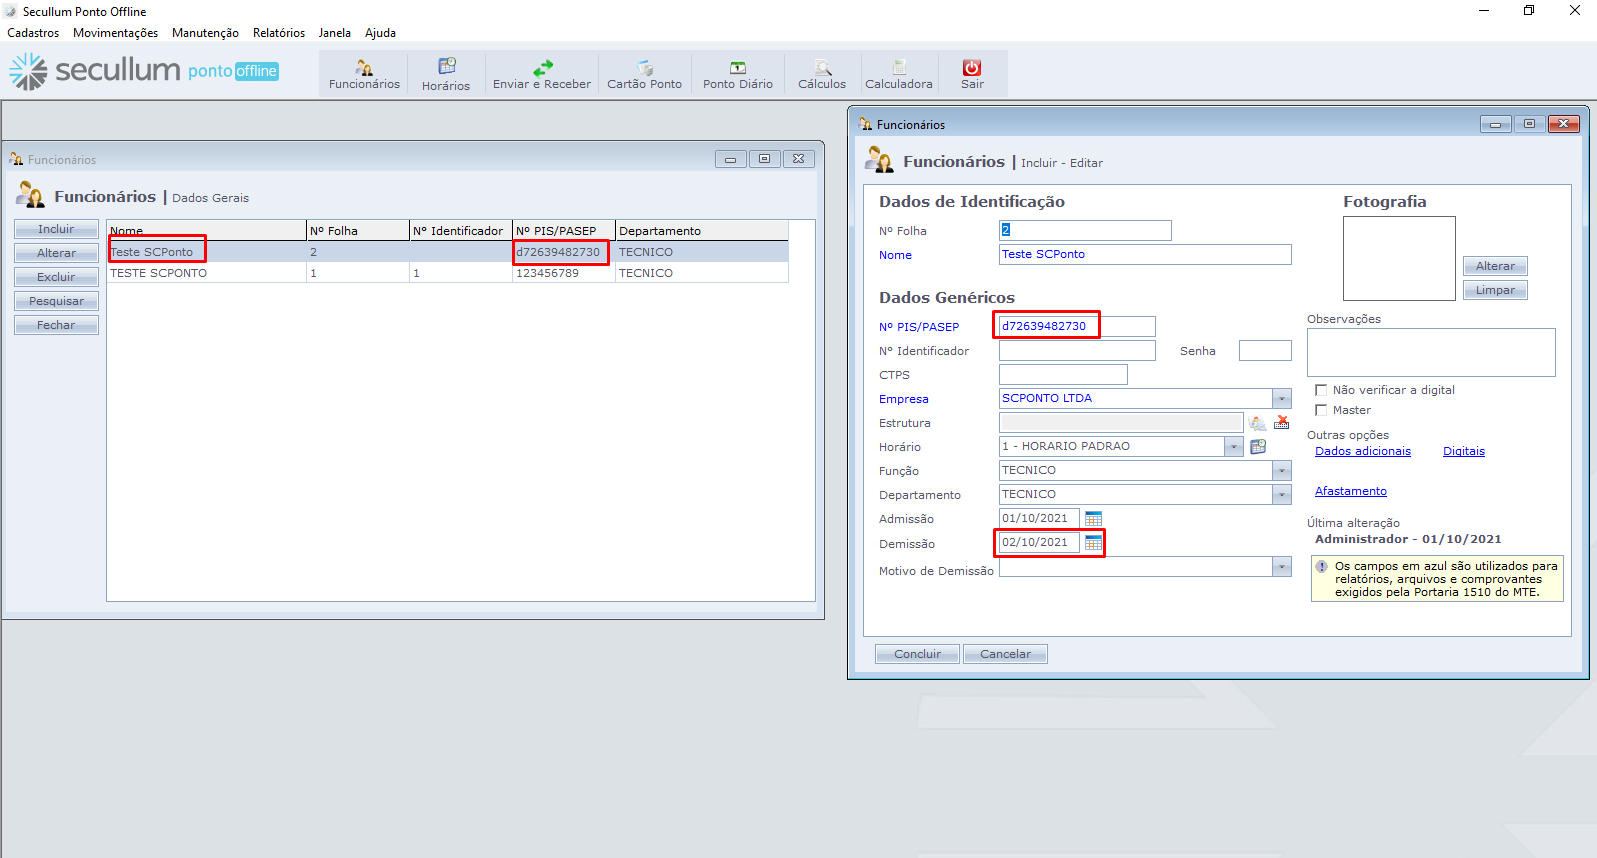Click Alterar button beside Fotografia
Viewport: 1597px width, 858px height.
point(1495,266)
